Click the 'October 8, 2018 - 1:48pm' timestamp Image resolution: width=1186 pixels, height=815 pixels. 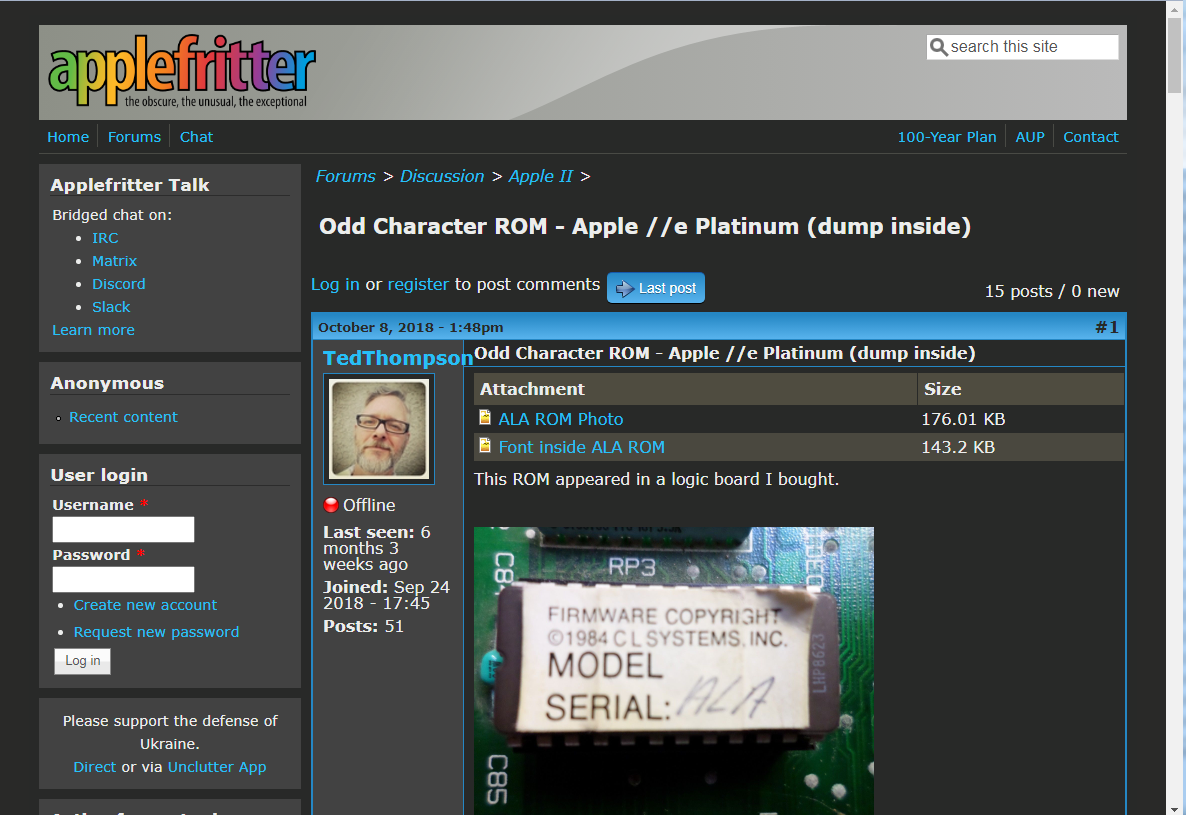411,327
